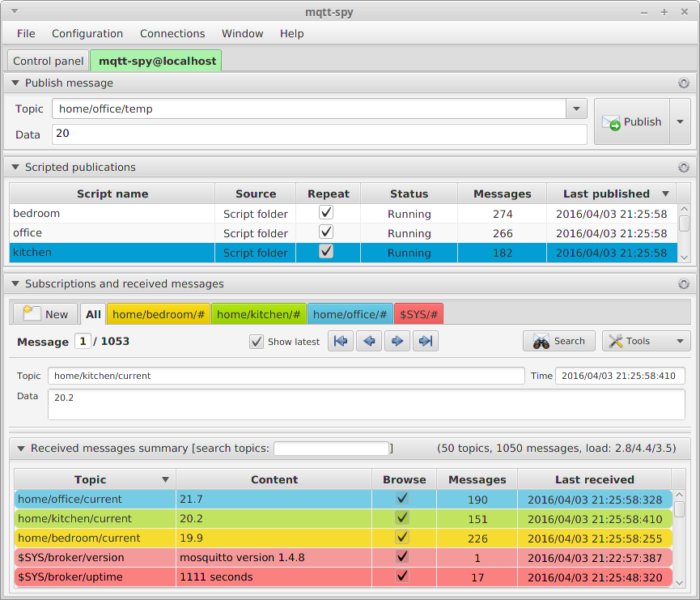700x600 pixels.
Task: Select the mqtt-spy@localhost connection tab
Action: [x=157, y=61]
